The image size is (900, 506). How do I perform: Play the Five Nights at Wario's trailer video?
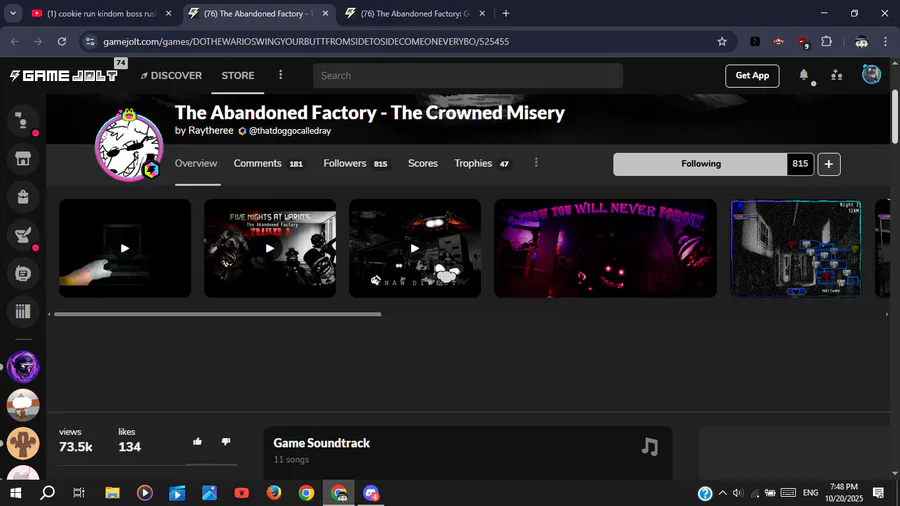pyautogui.click(x=270, y=248)
